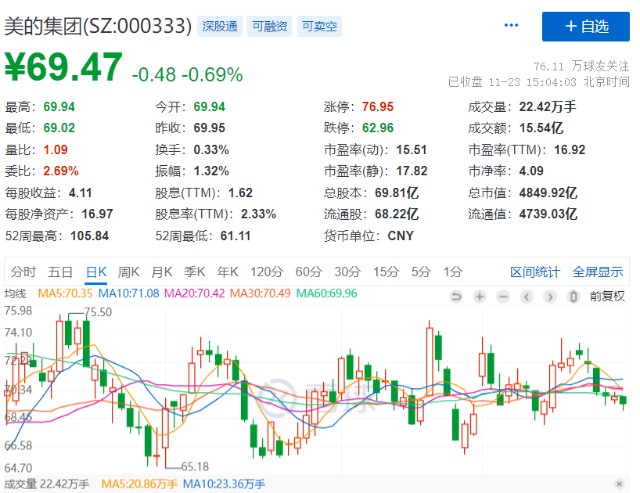Zoom out the chart with minus icon

click(x=503, y=297)
